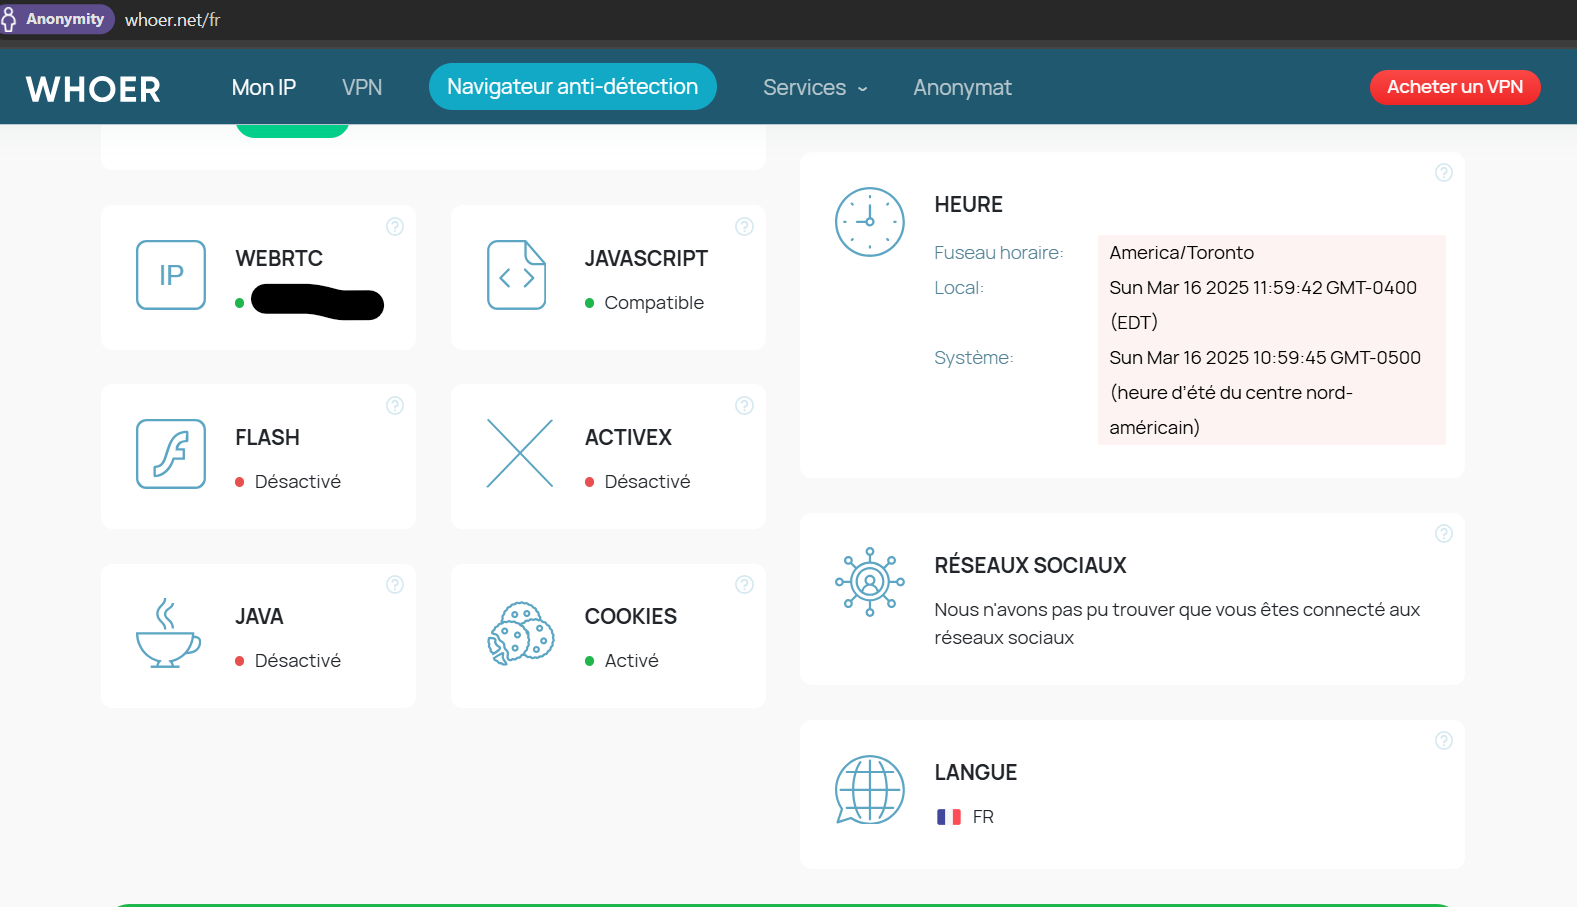Click the Java coffee cup icon

click(168, 633)
